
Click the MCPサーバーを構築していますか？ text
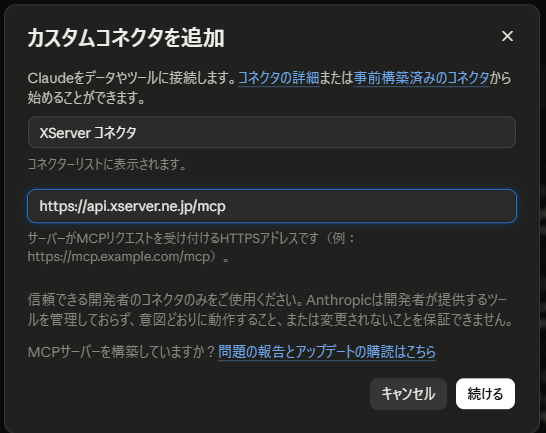pos(122,352)
